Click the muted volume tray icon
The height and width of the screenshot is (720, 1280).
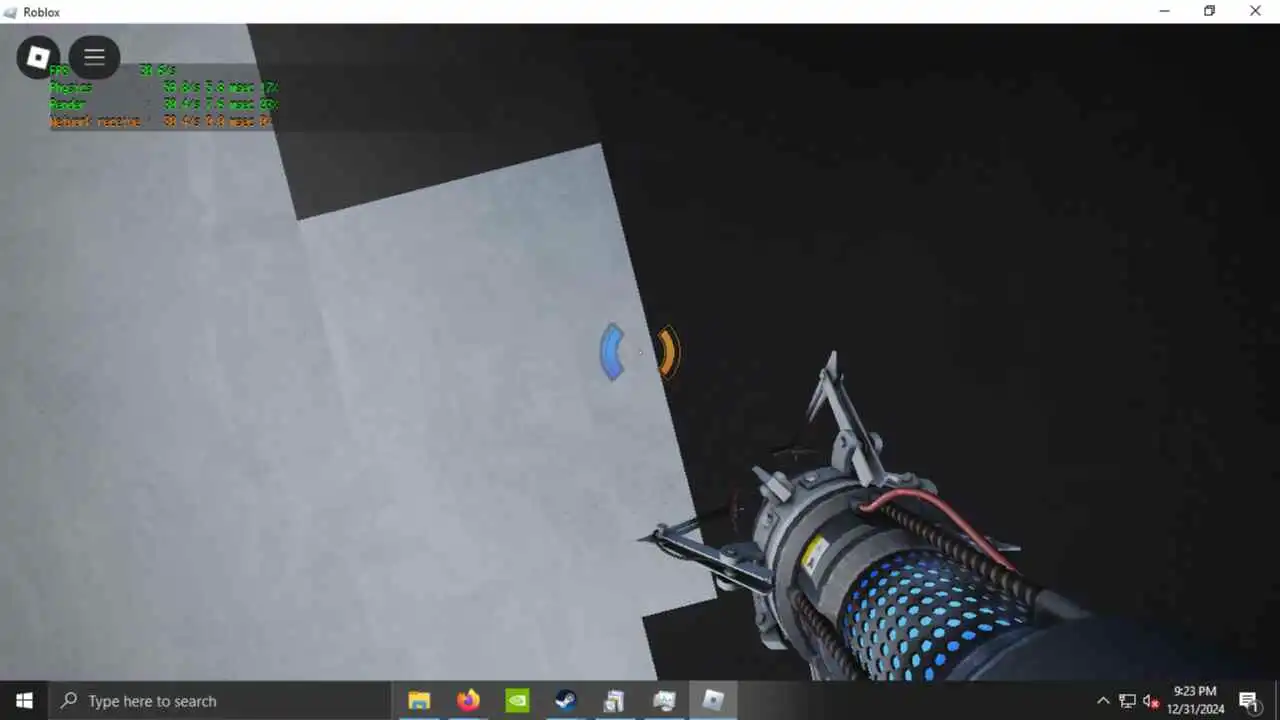[1151, 701]
